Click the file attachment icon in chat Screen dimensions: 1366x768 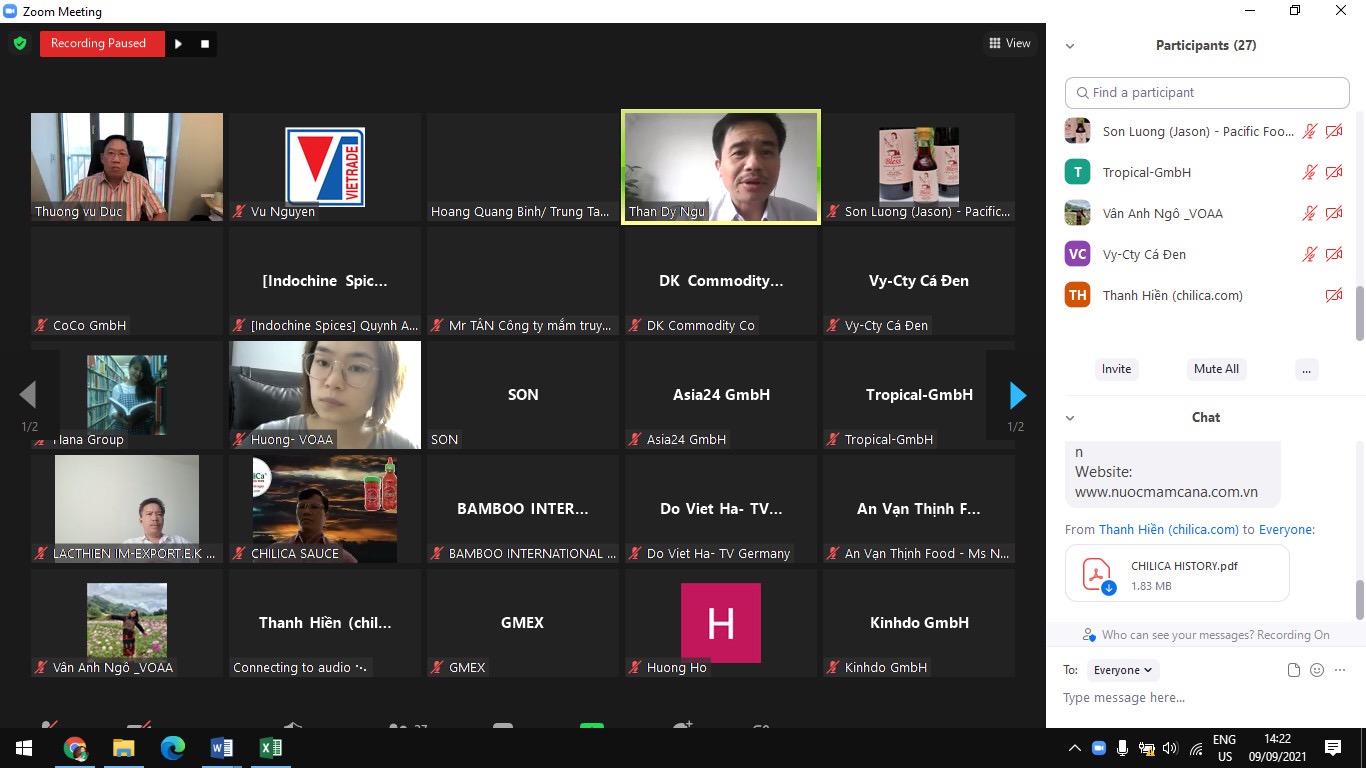[x=1293, y=670]
